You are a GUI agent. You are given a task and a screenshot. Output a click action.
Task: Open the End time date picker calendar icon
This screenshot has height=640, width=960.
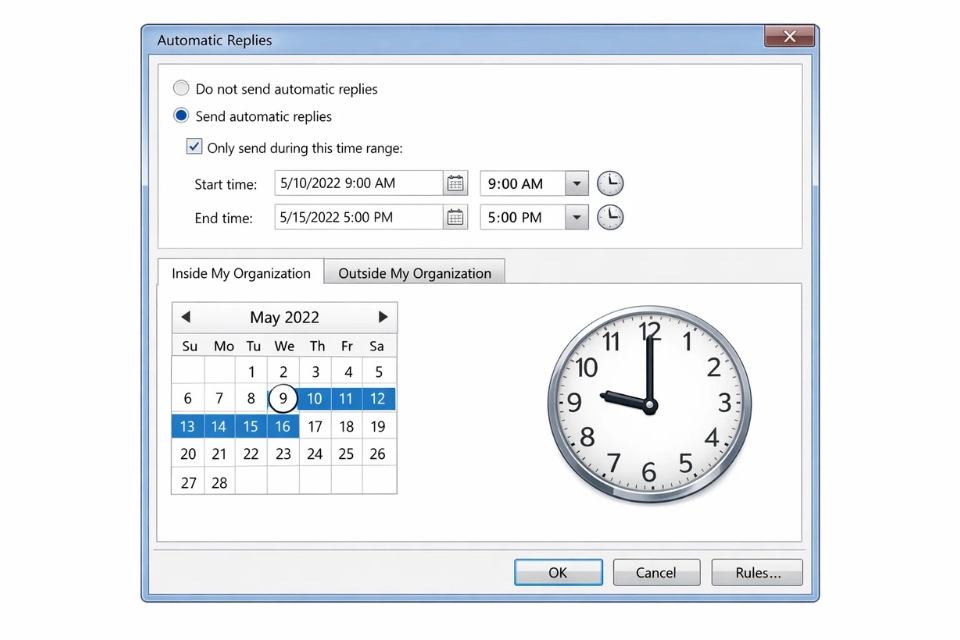pos(456,217)
